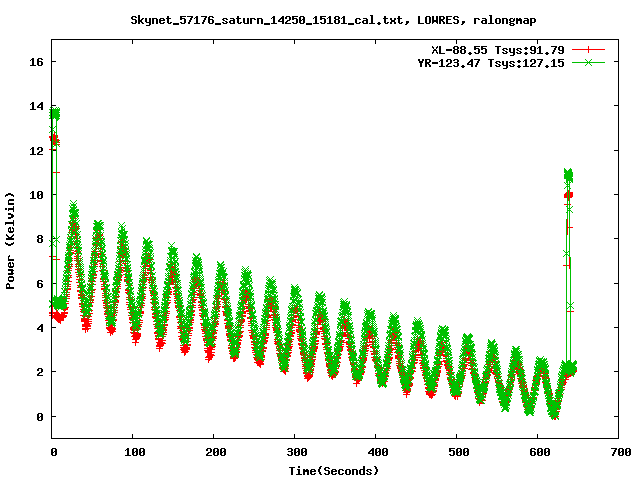Click the green YR legend line sample
The width and height of the screenshot is (640, 480).
pos(588,62)
